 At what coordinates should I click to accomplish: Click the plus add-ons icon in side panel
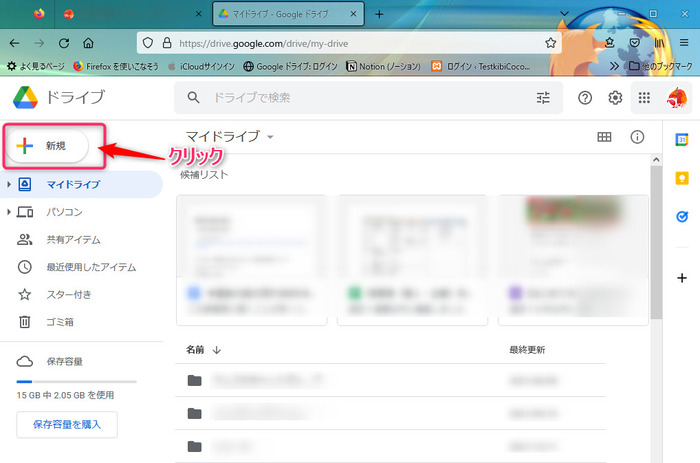point(682,278)
